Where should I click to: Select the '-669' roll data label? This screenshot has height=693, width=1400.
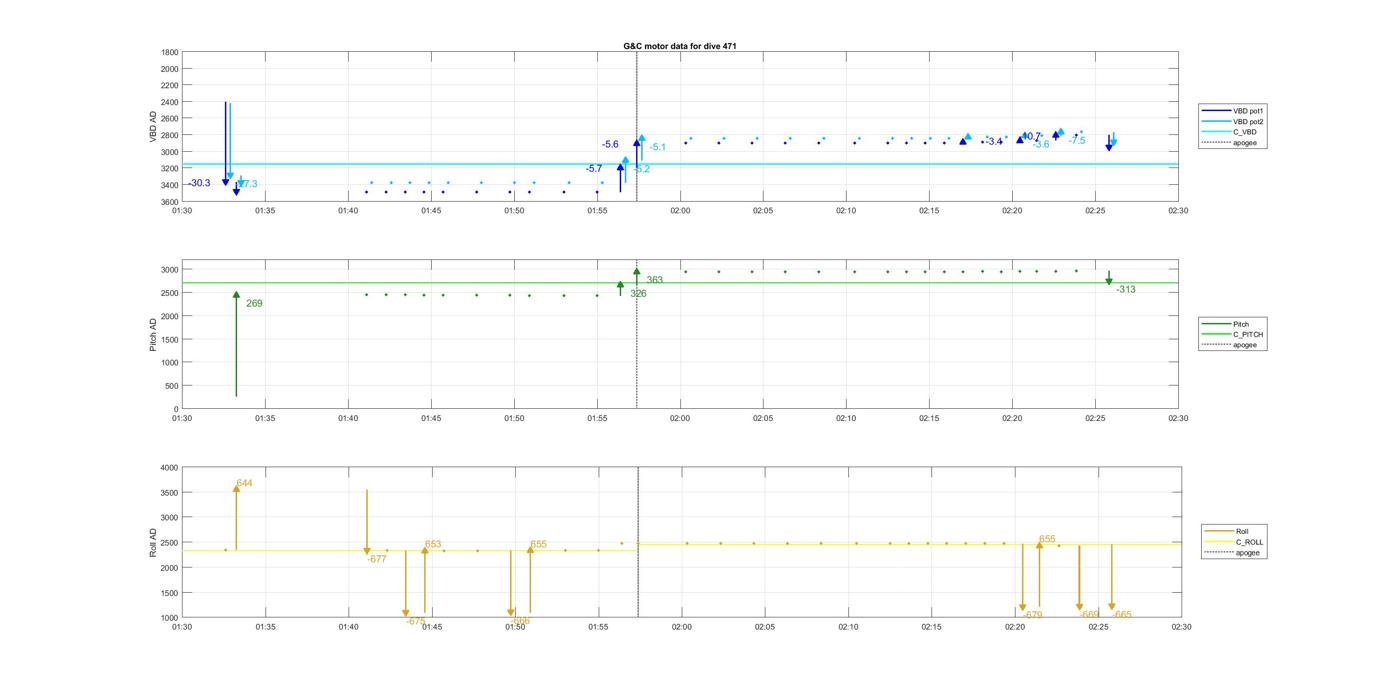(x=1090, y=614)
